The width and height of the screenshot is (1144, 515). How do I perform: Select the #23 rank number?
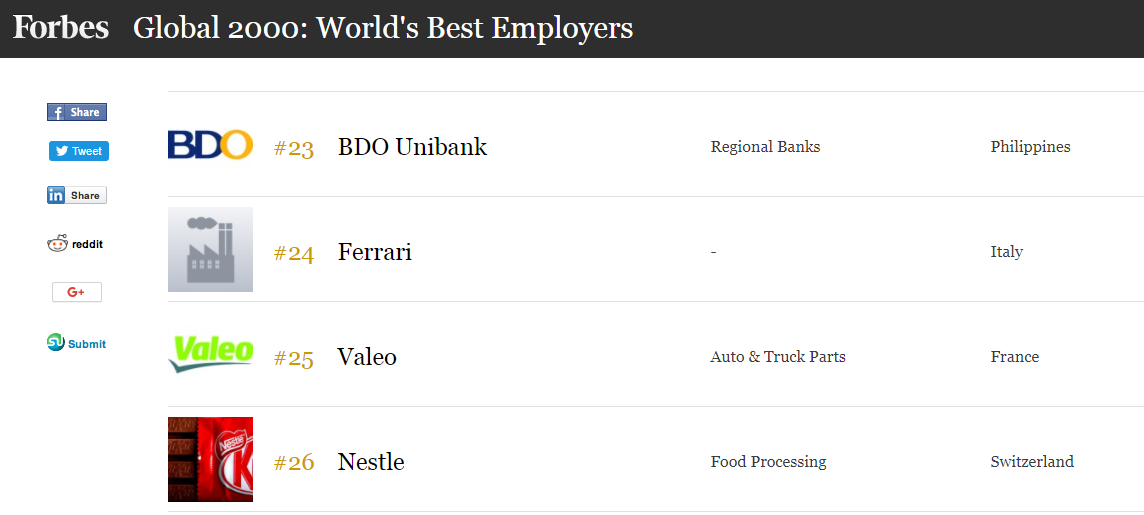coord(293,149)
